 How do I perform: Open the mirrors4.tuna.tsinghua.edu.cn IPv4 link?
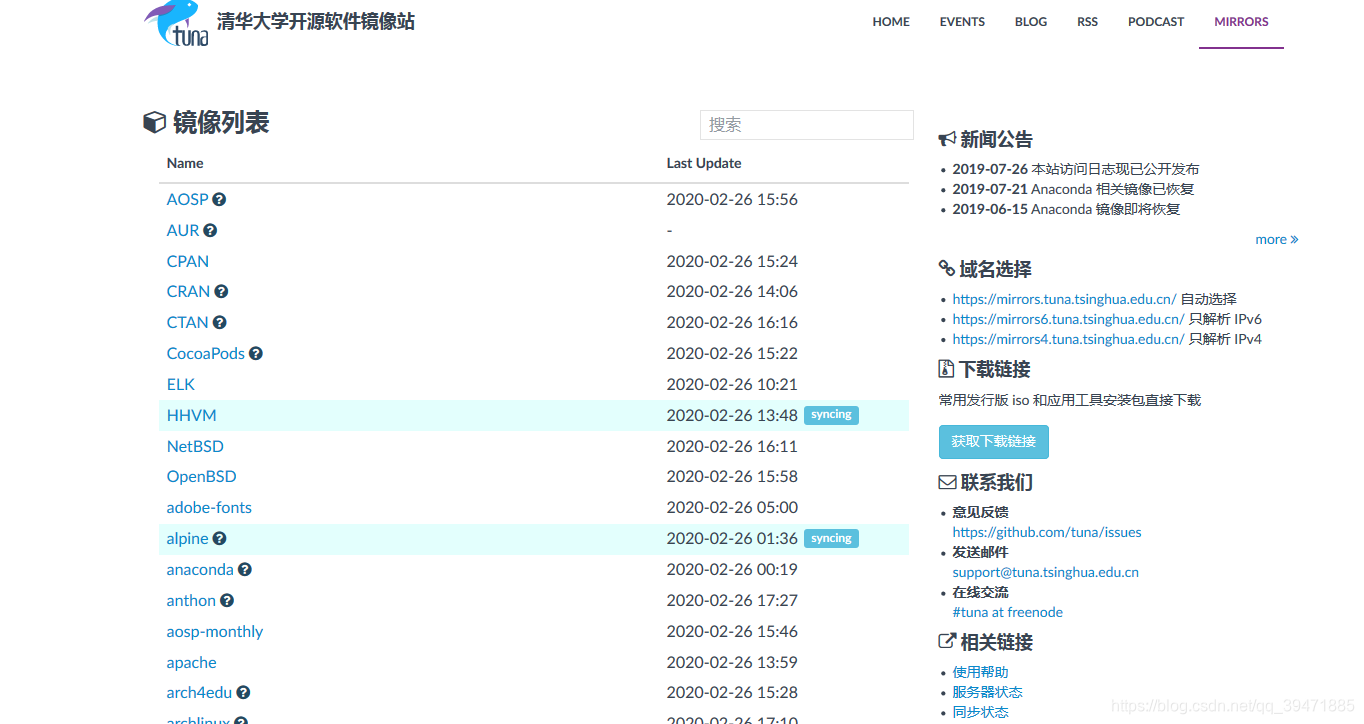(x=1068, y=339)
